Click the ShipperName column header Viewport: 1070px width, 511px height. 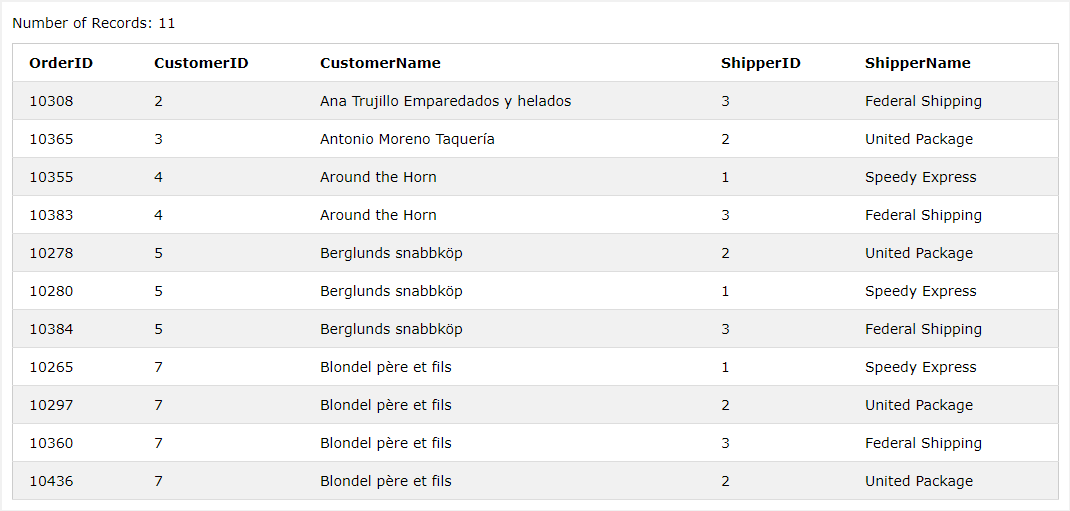[917, 63]
